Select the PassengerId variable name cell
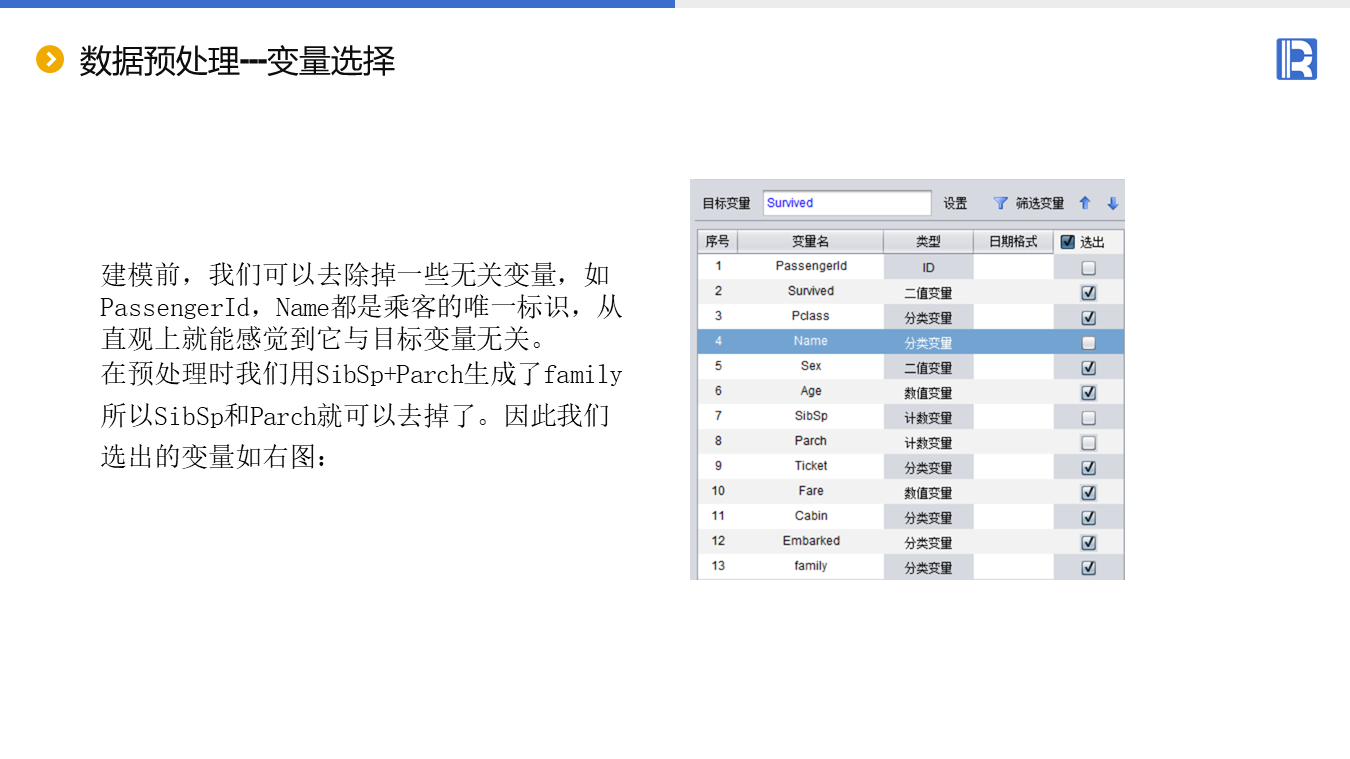1350x759 pixels. point(811,267)
